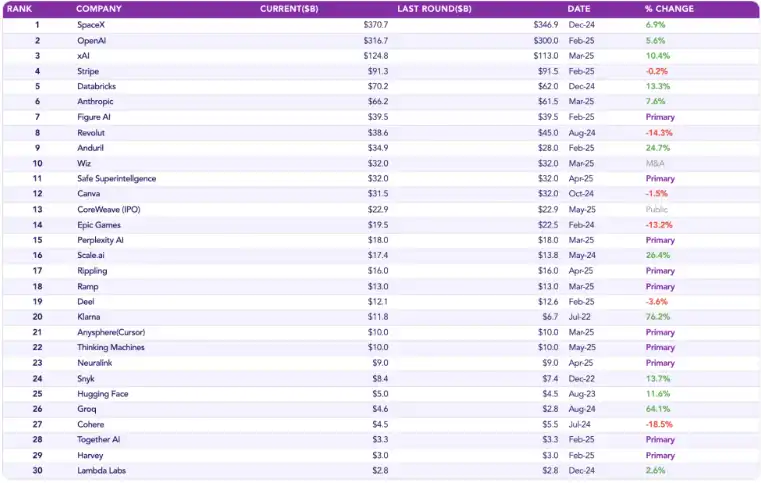
Task: Click the CURRENT($B) column header
Action: [290, 9]
